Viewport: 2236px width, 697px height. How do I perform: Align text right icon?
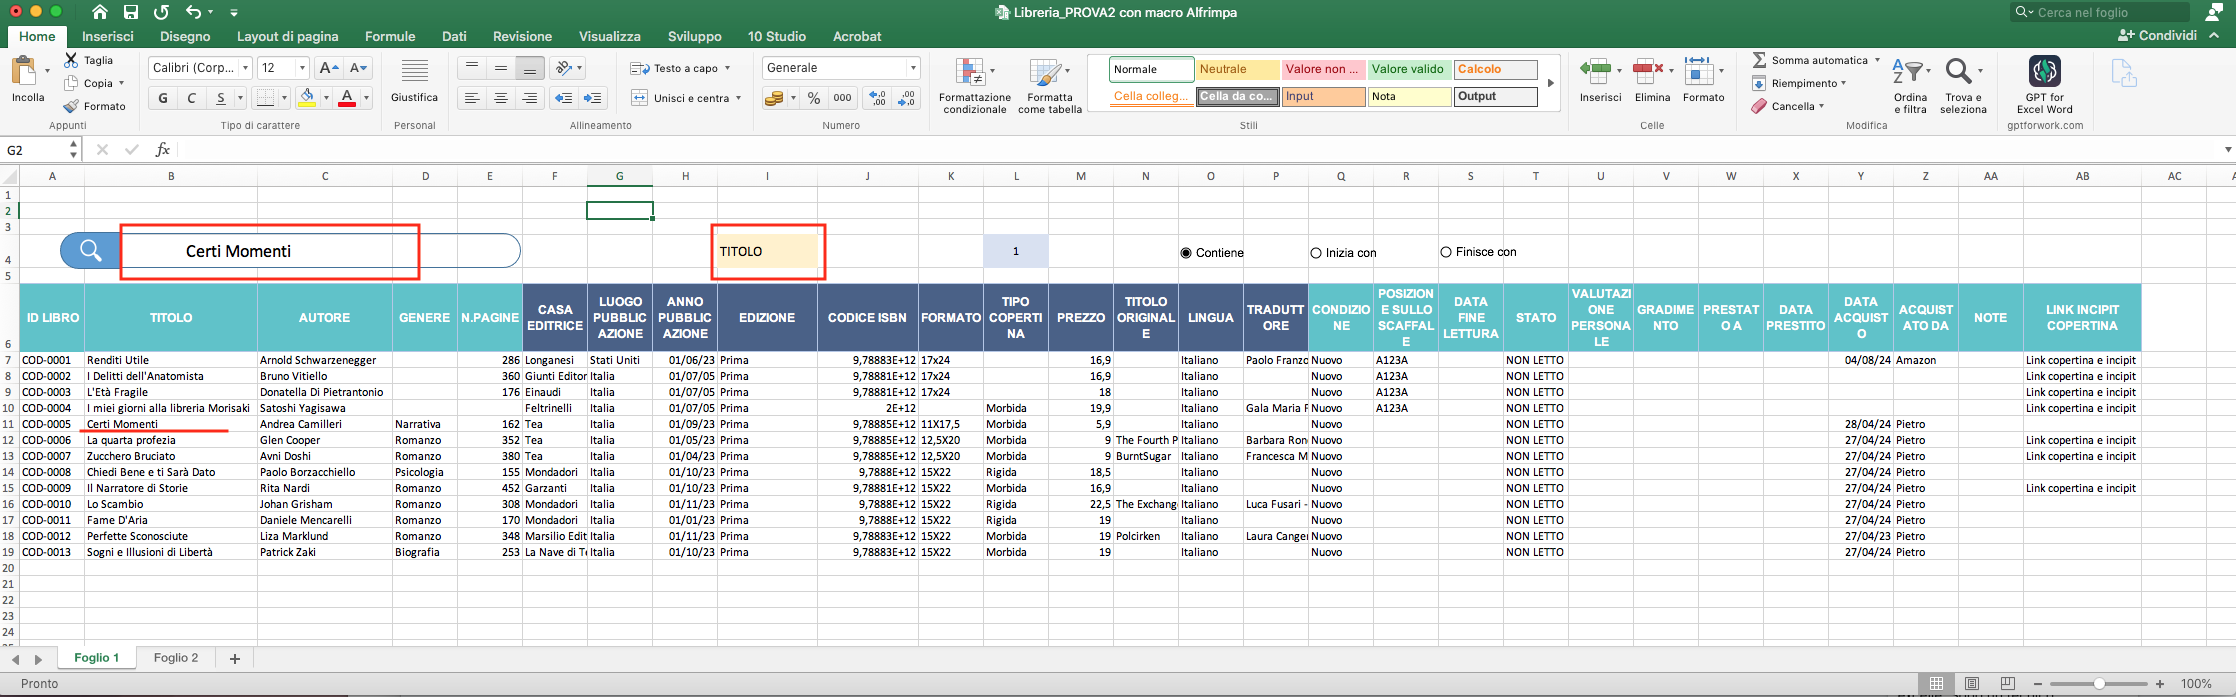pos(530,98)
